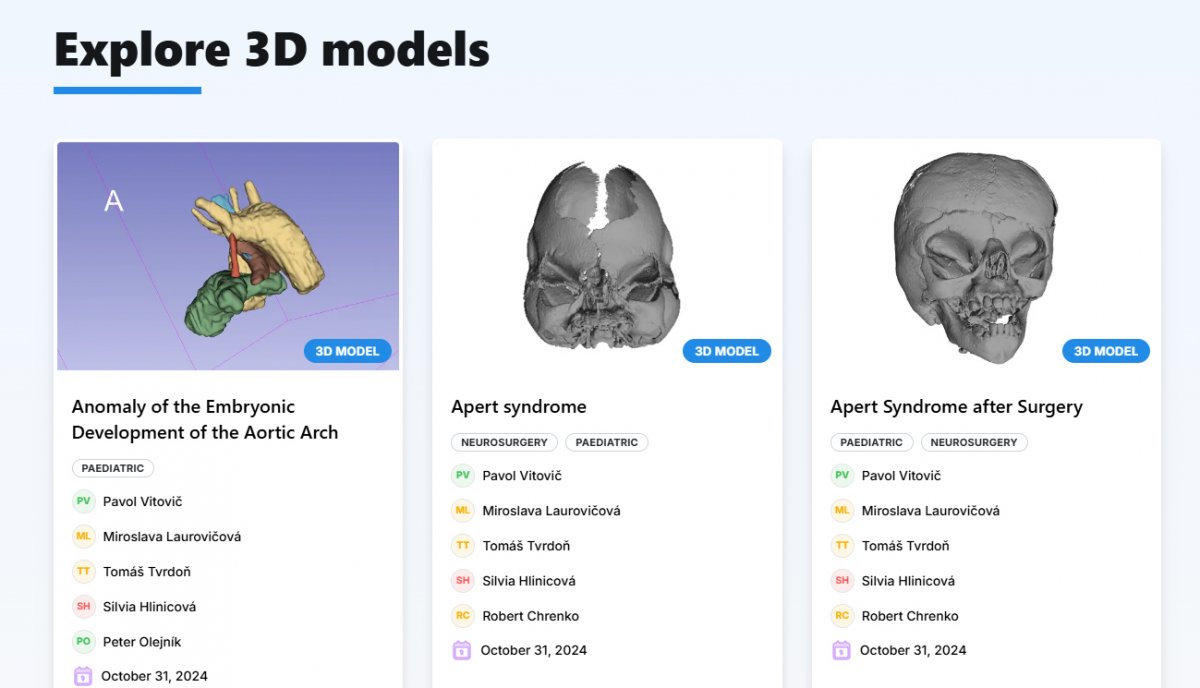Open the post-surgery skull model image
1200x688 pixels.
[x=975, y=255]
